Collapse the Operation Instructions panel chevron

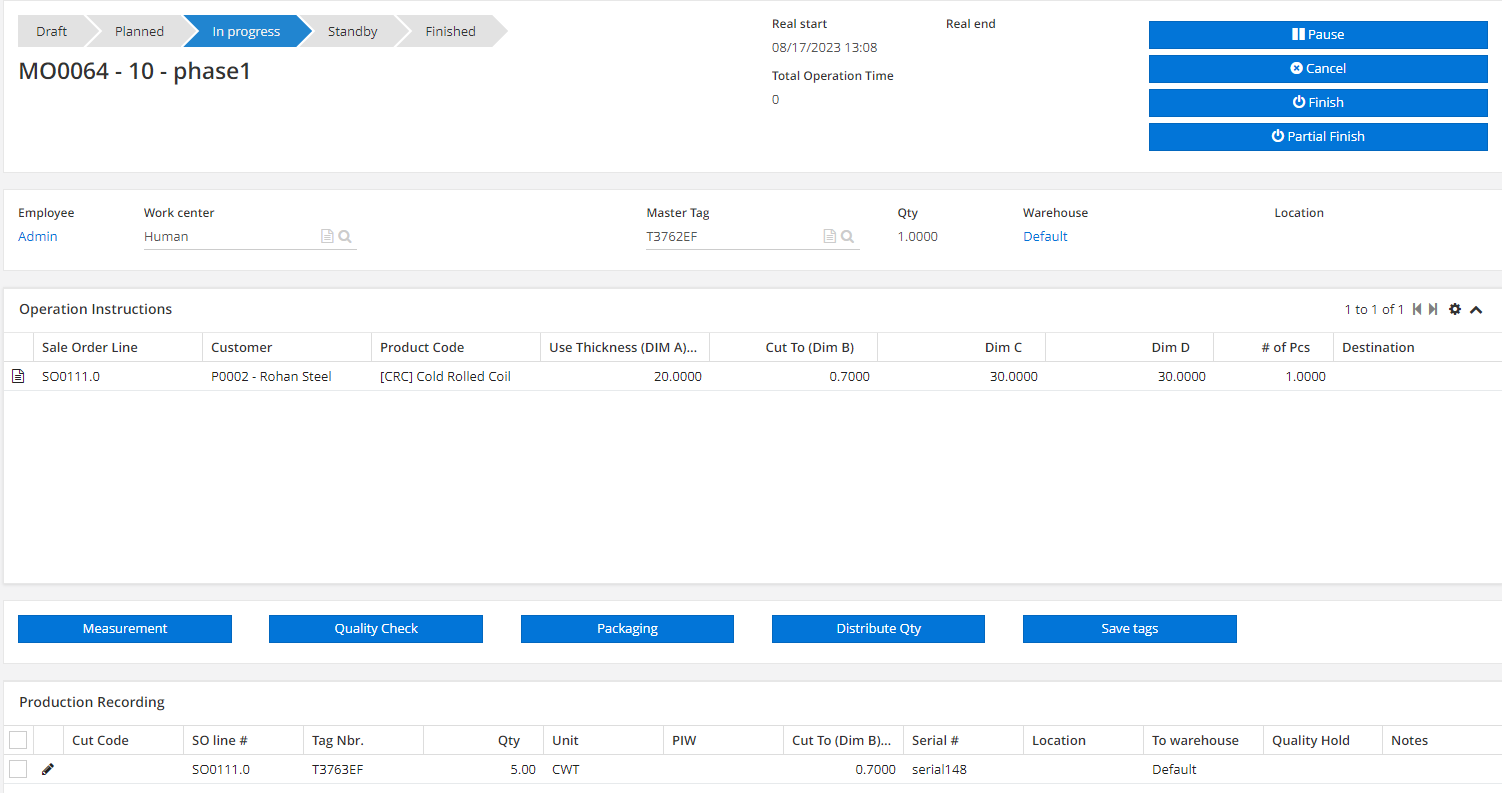pyautogui.click(x=1476, y=309)
